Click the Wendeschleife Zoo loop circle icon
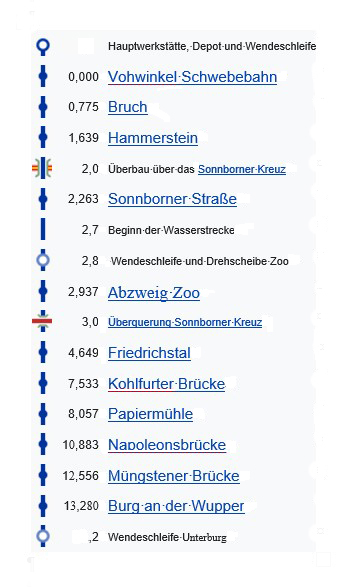 tap(43, 260)
